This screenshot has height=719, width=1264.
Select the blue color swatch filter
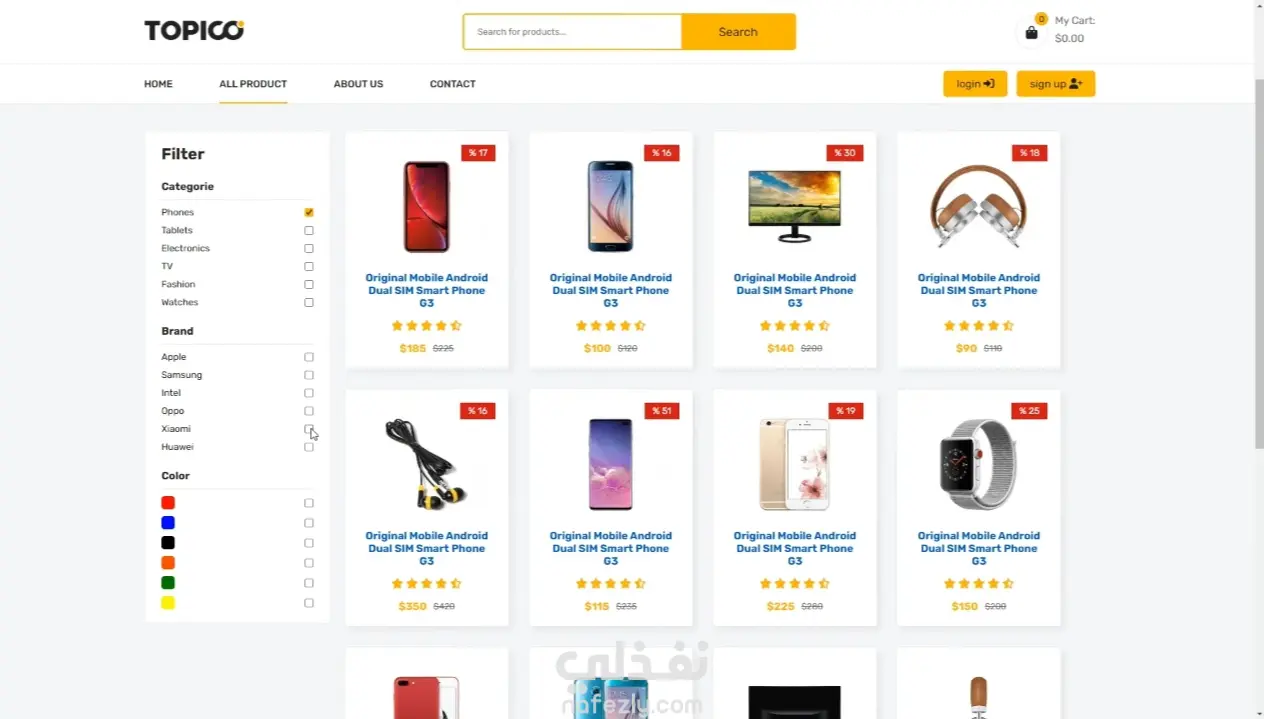(x=168, y=523)
